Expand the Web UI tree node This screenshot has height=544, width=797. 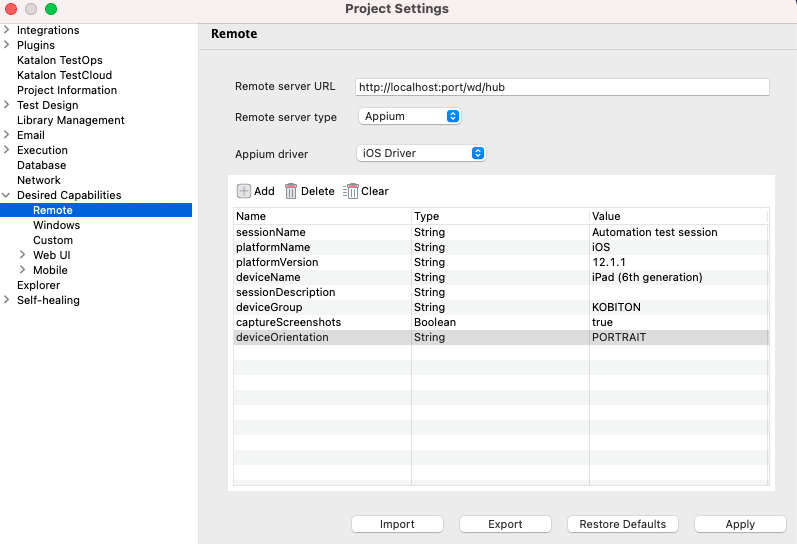(x=23, y=255)
